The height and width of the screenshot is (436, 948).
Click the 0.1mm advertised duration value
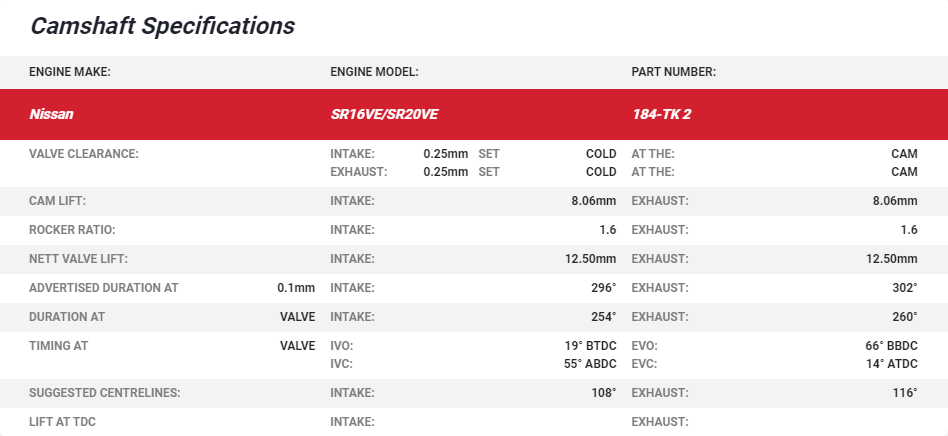click(x=296, y=288)
